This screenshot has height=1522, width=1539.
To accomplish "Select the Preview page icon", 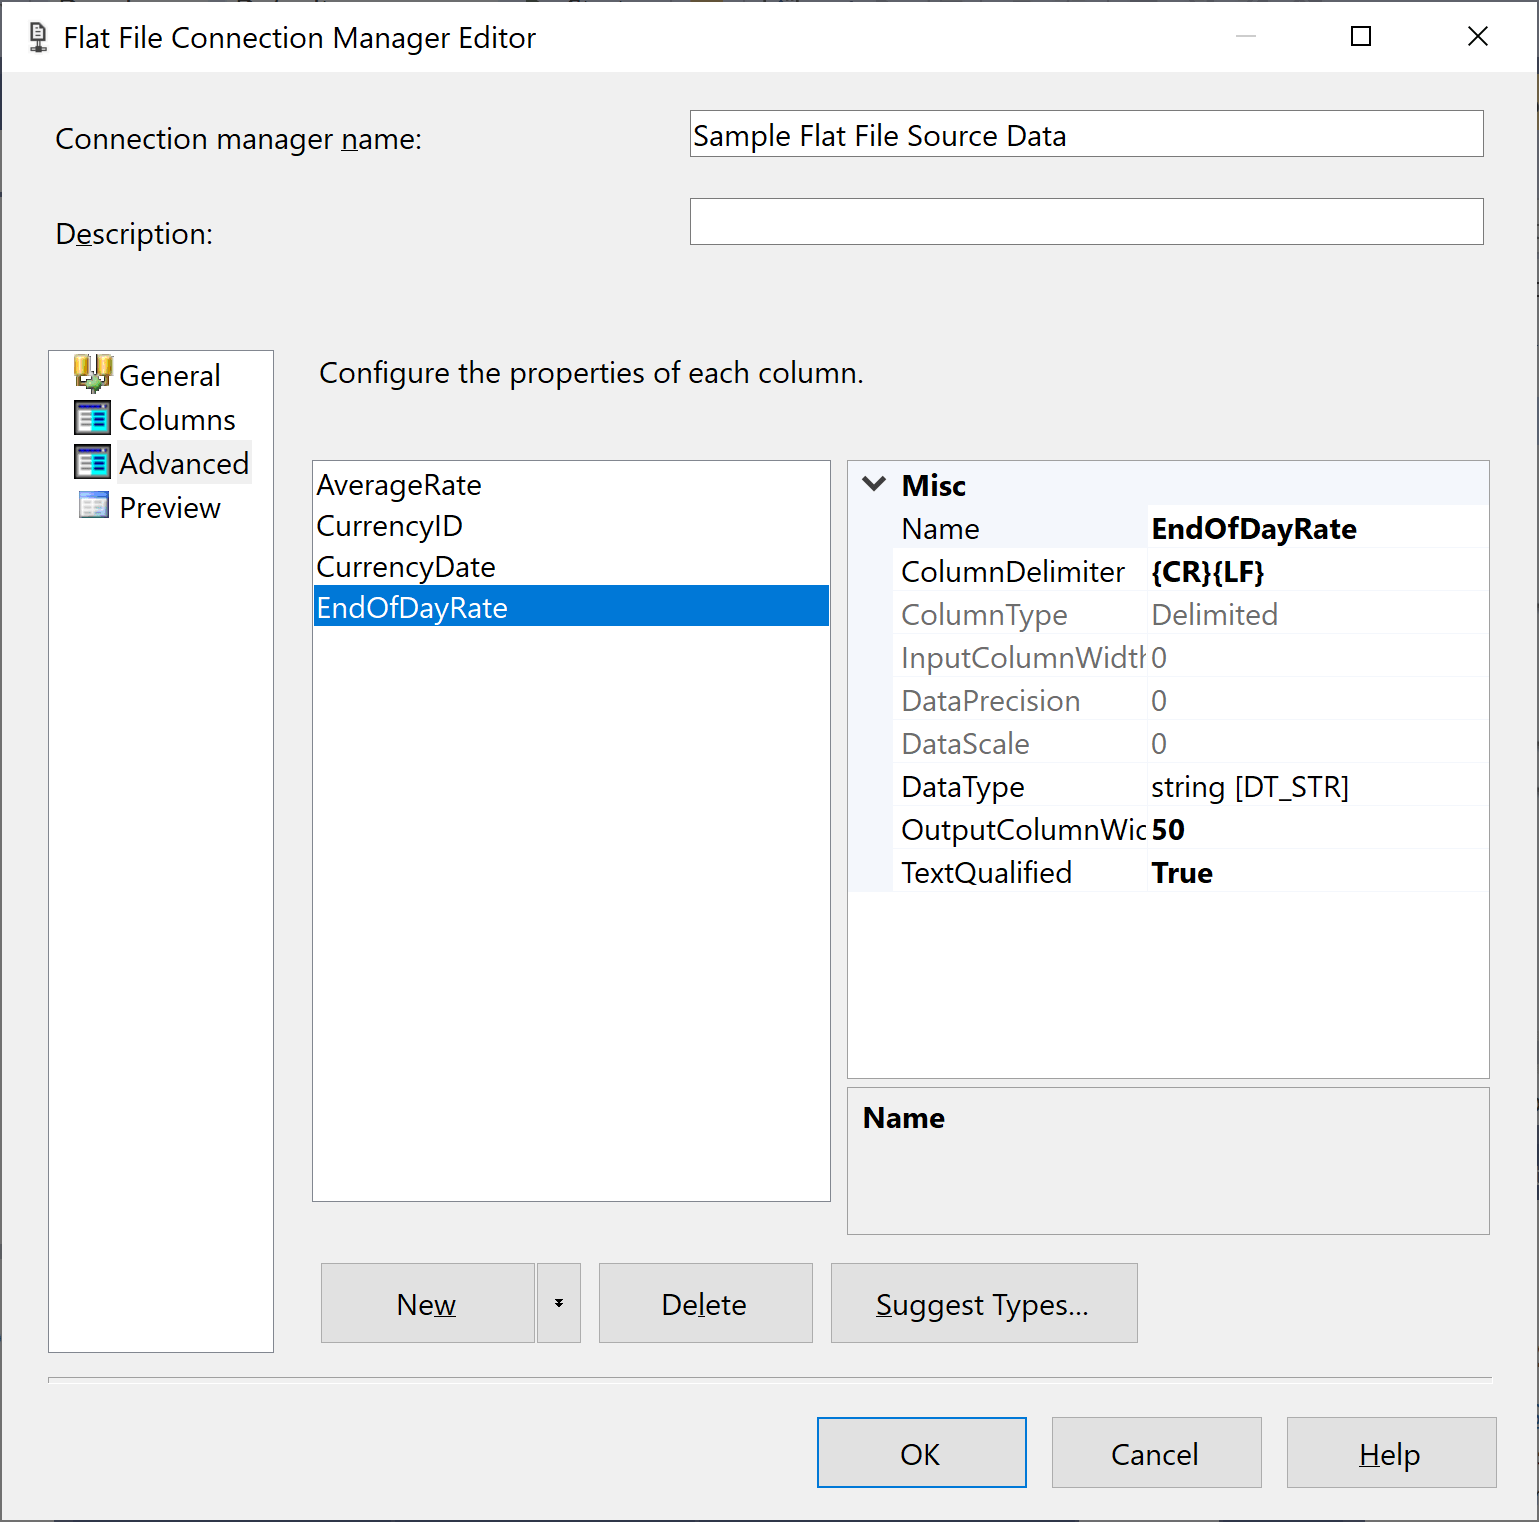I will 92,506.
